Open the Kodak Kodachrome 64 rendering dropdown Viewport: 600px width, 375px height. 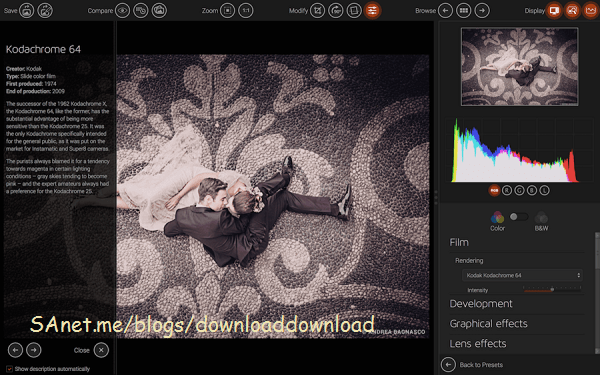(x=523, y=275)
